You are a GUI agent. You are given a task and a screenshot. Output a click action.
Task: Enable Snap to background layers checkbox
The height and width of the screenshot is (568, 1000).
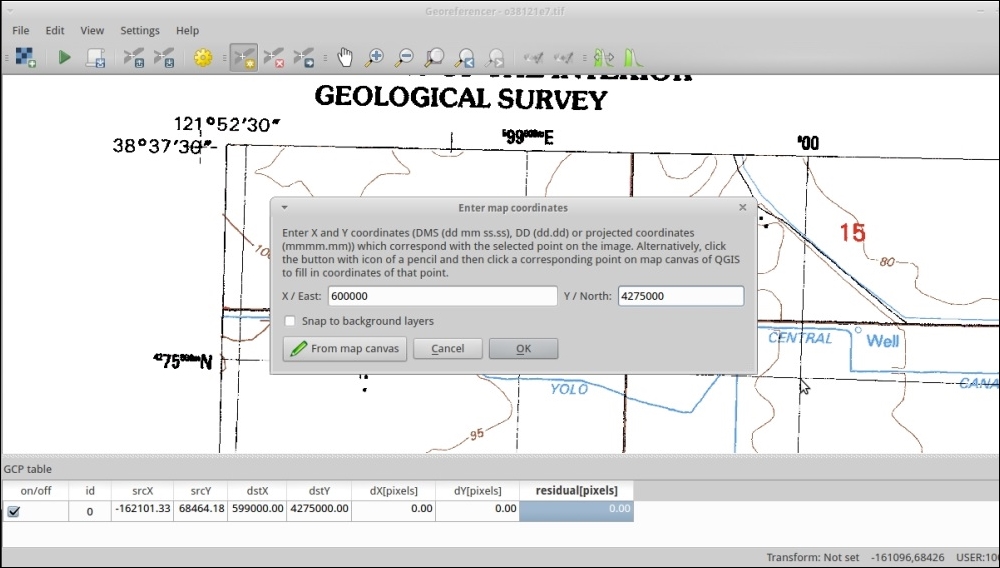pos(290,321)
